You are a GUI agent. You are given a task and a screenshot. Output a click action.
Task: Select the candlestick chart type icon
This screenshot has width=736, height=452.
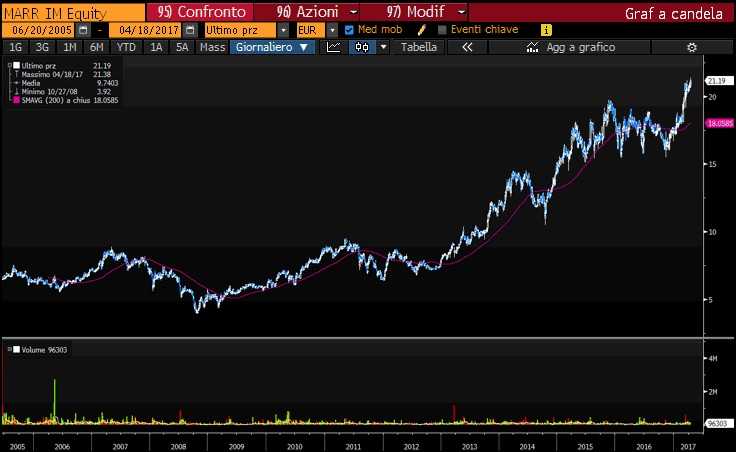coord(357,47)
